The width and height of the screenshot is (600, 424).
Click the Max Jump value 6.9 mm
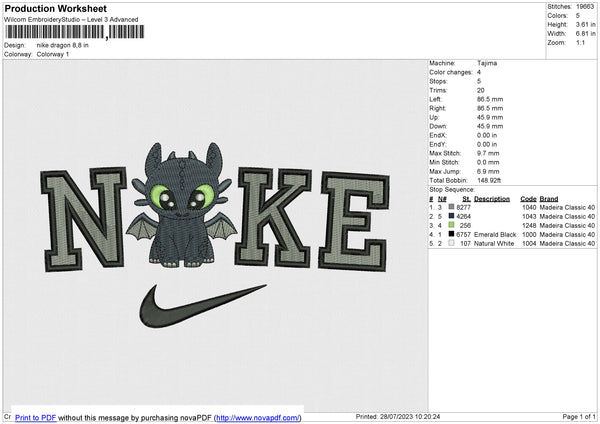(x=488, y=171)
